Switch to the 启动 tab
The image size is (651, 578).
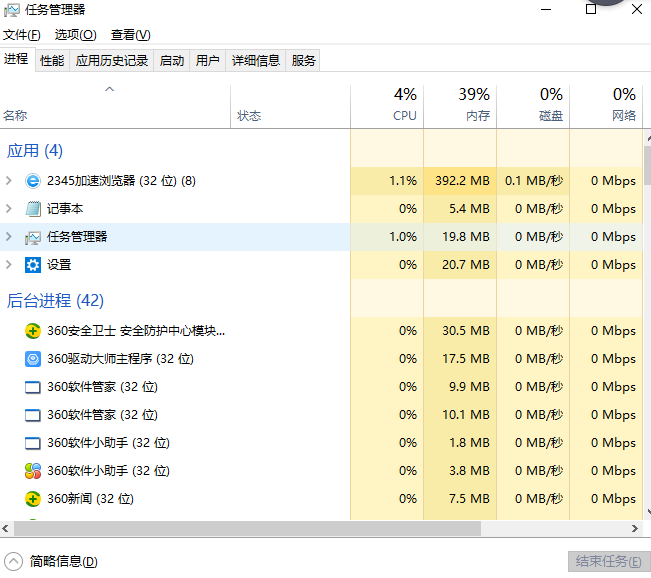point(172,61)
